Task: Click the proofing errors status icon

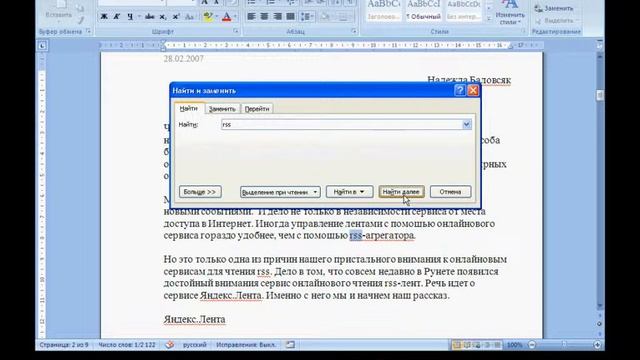Action: [170, 345]
